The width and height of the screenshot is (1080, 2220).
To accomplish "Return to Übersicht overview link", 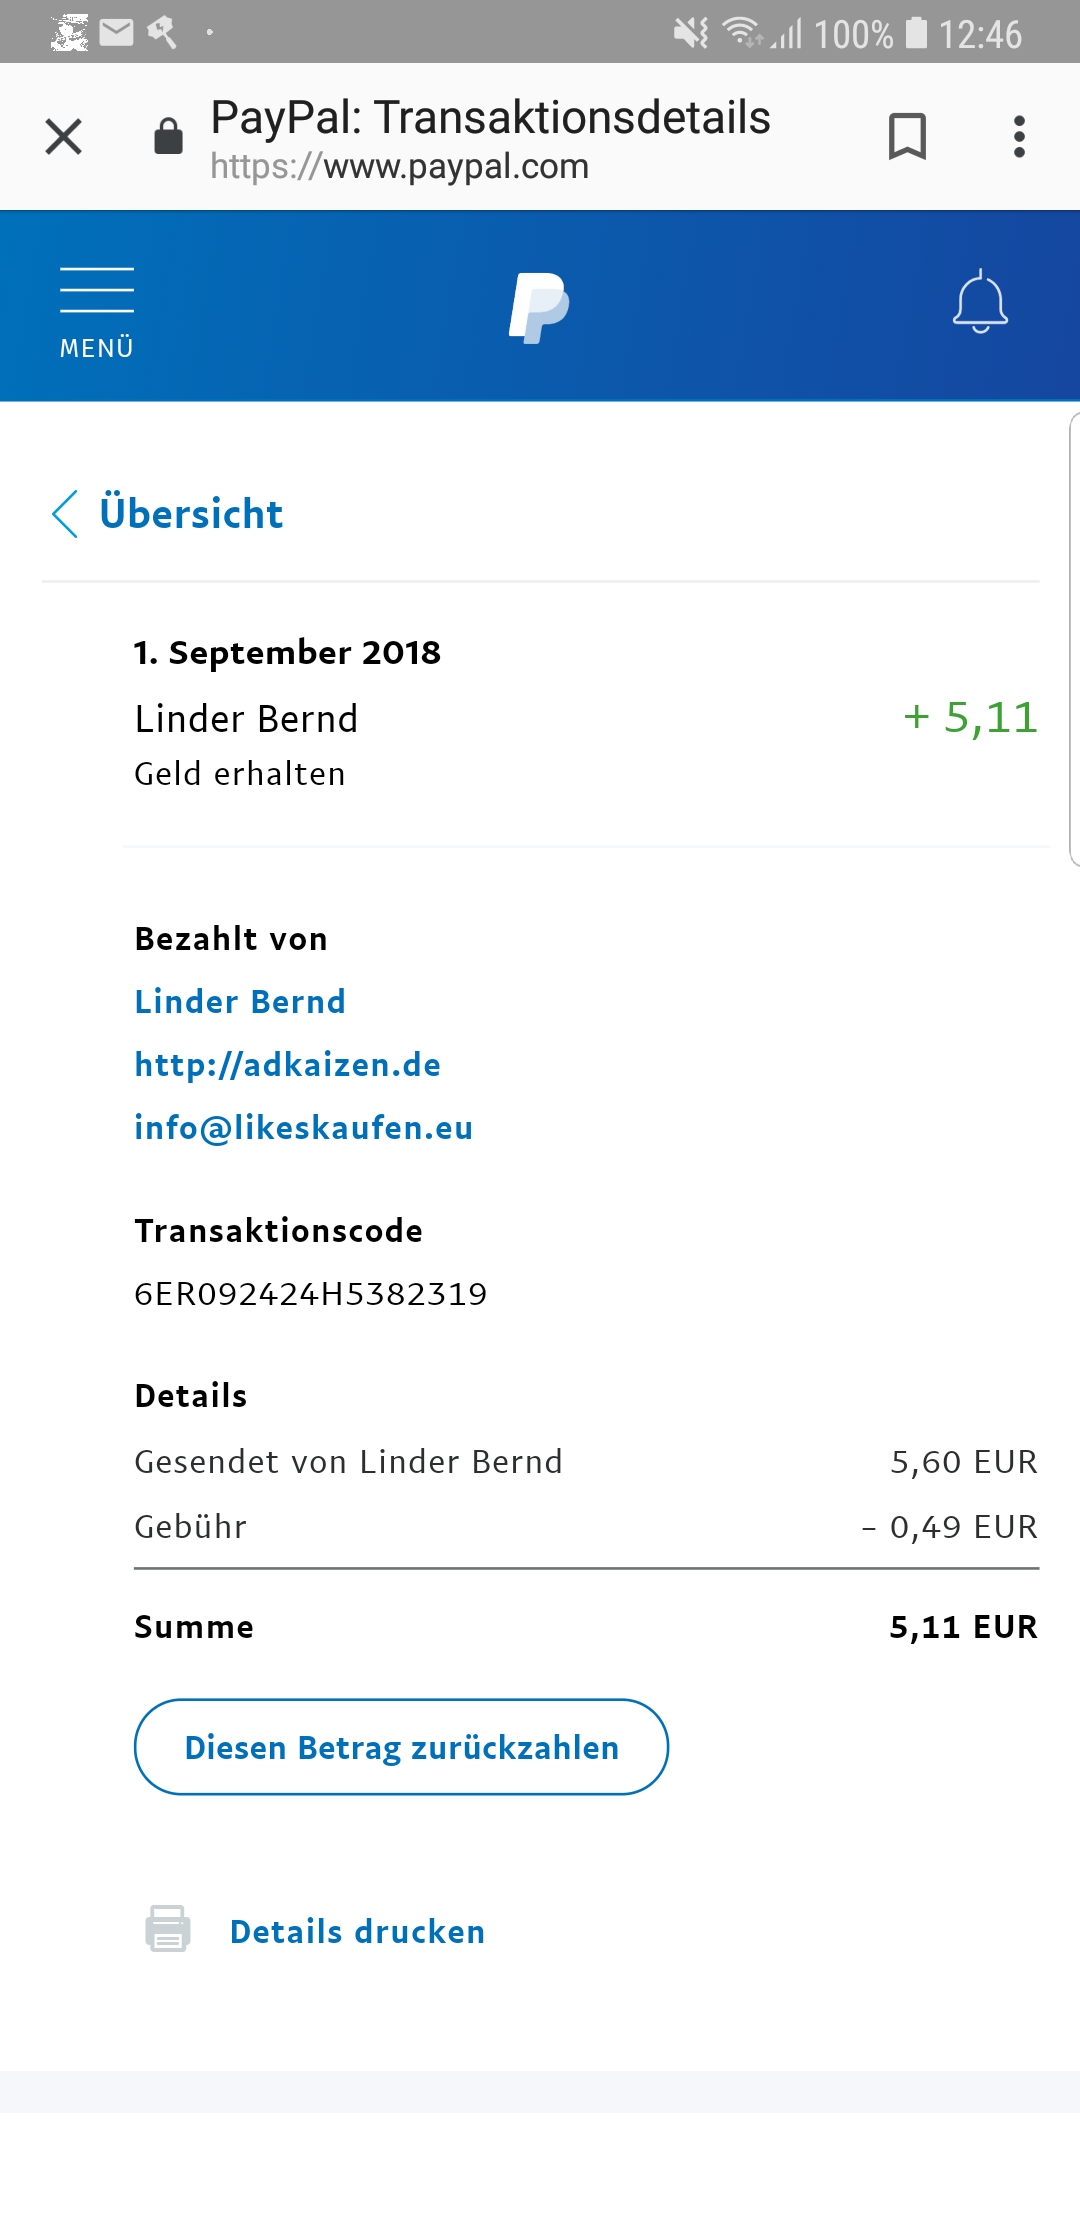I will 191,514.
